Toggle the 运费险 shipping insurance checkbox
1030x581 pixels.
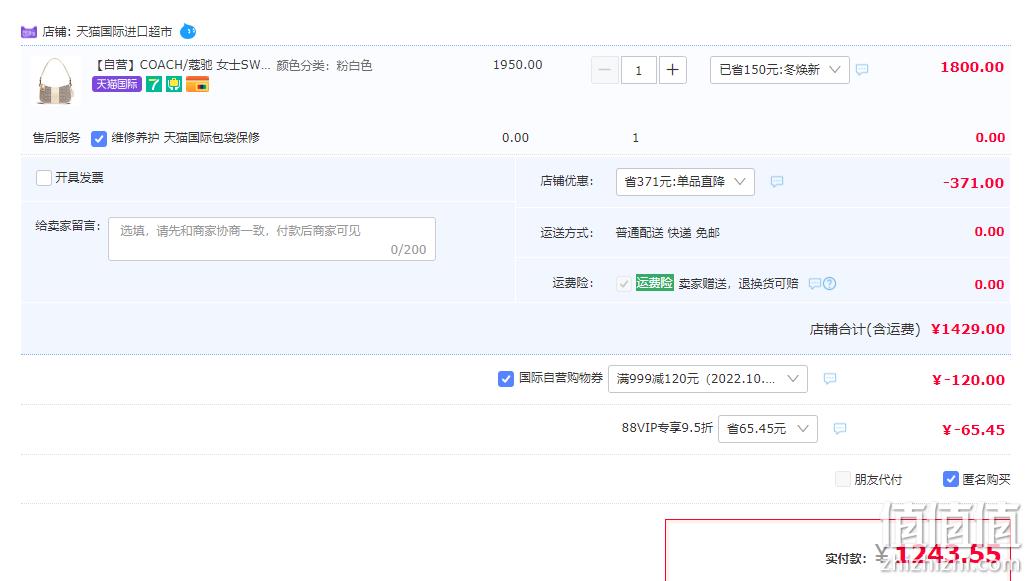coord(623,284)
